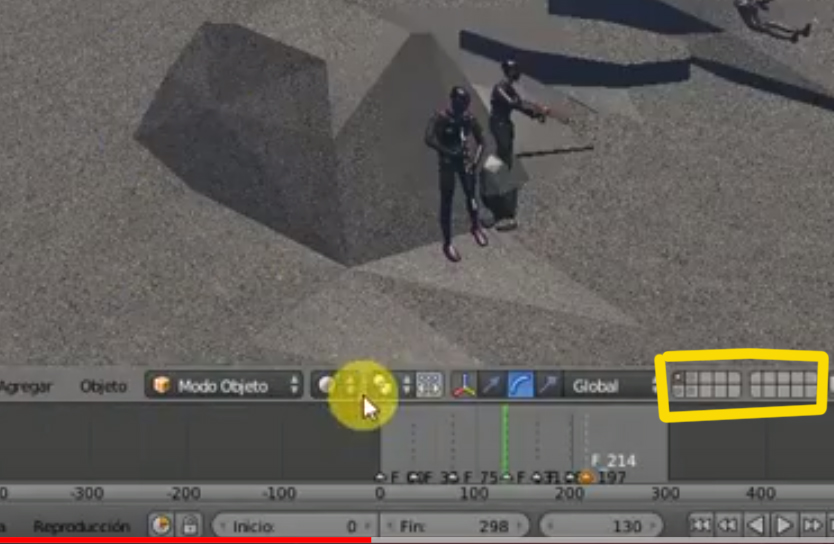
Task: Open the Agregar menu
Action: [26, 387]
